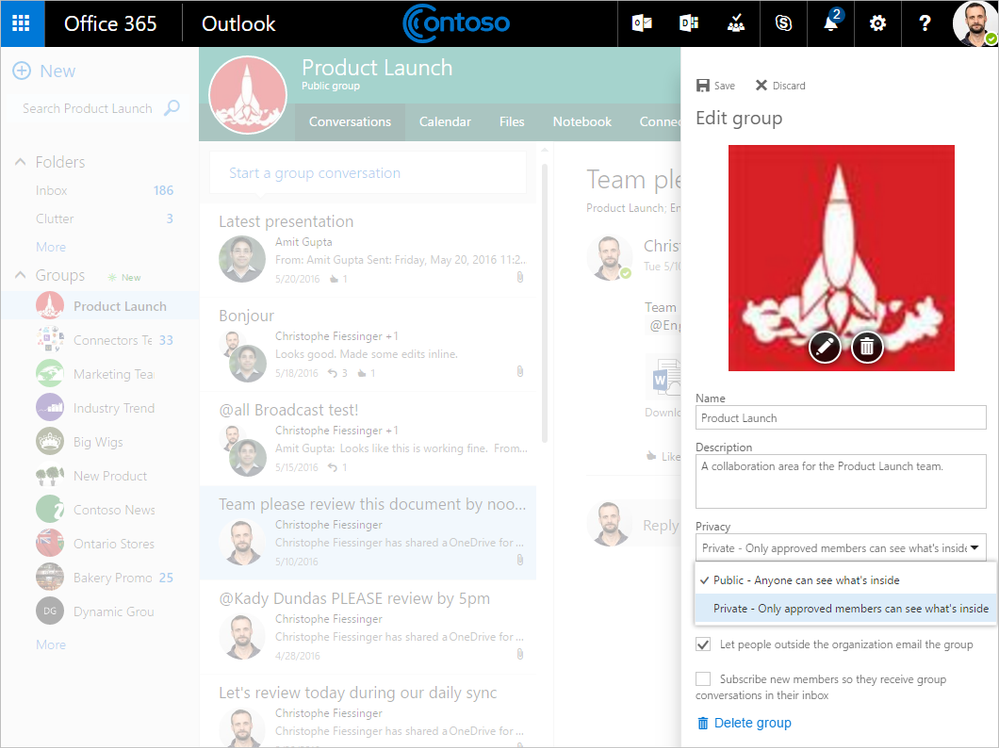The height and width of the screenshot is (748, 999).
Task: Click the New plus circle icon
Action: 22,71
